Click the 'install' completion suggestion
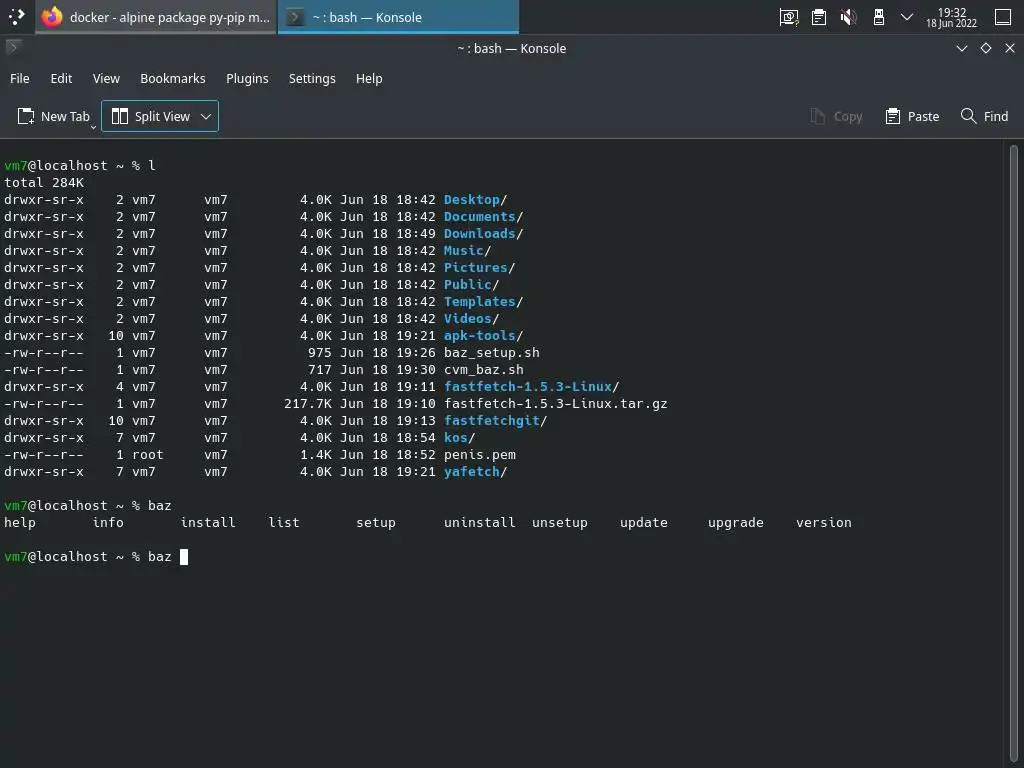 [x=208, y=522]
